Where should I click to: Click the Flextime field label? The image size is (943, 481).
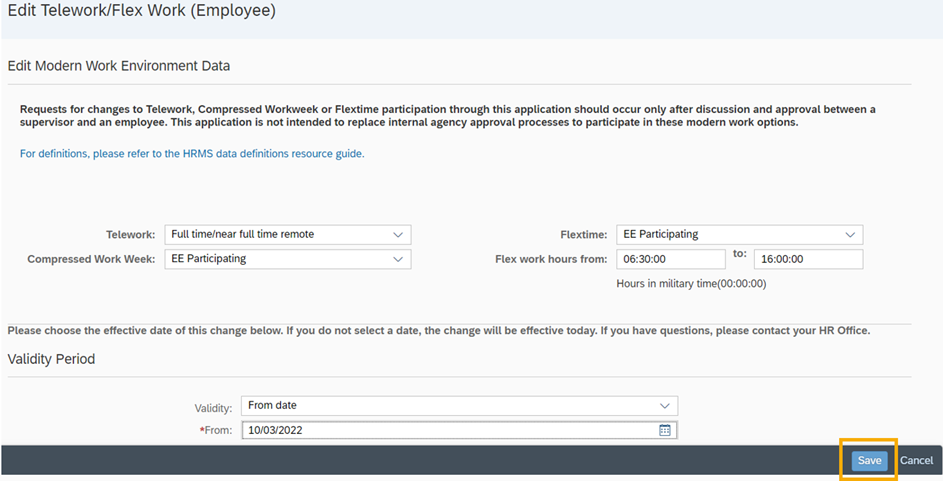tap(584, 235)
